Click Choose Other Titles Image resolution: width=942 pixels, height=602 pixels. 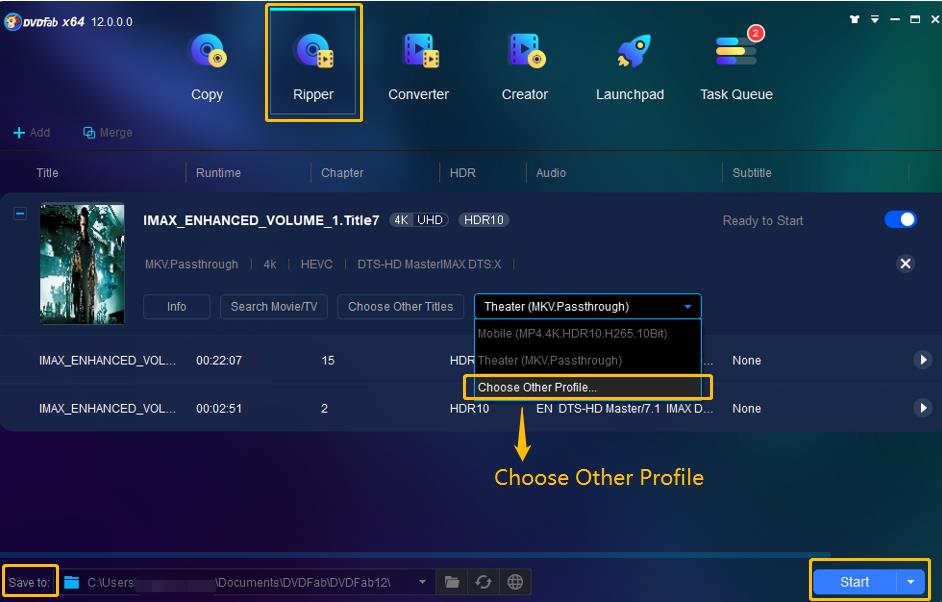pos(400,306)
